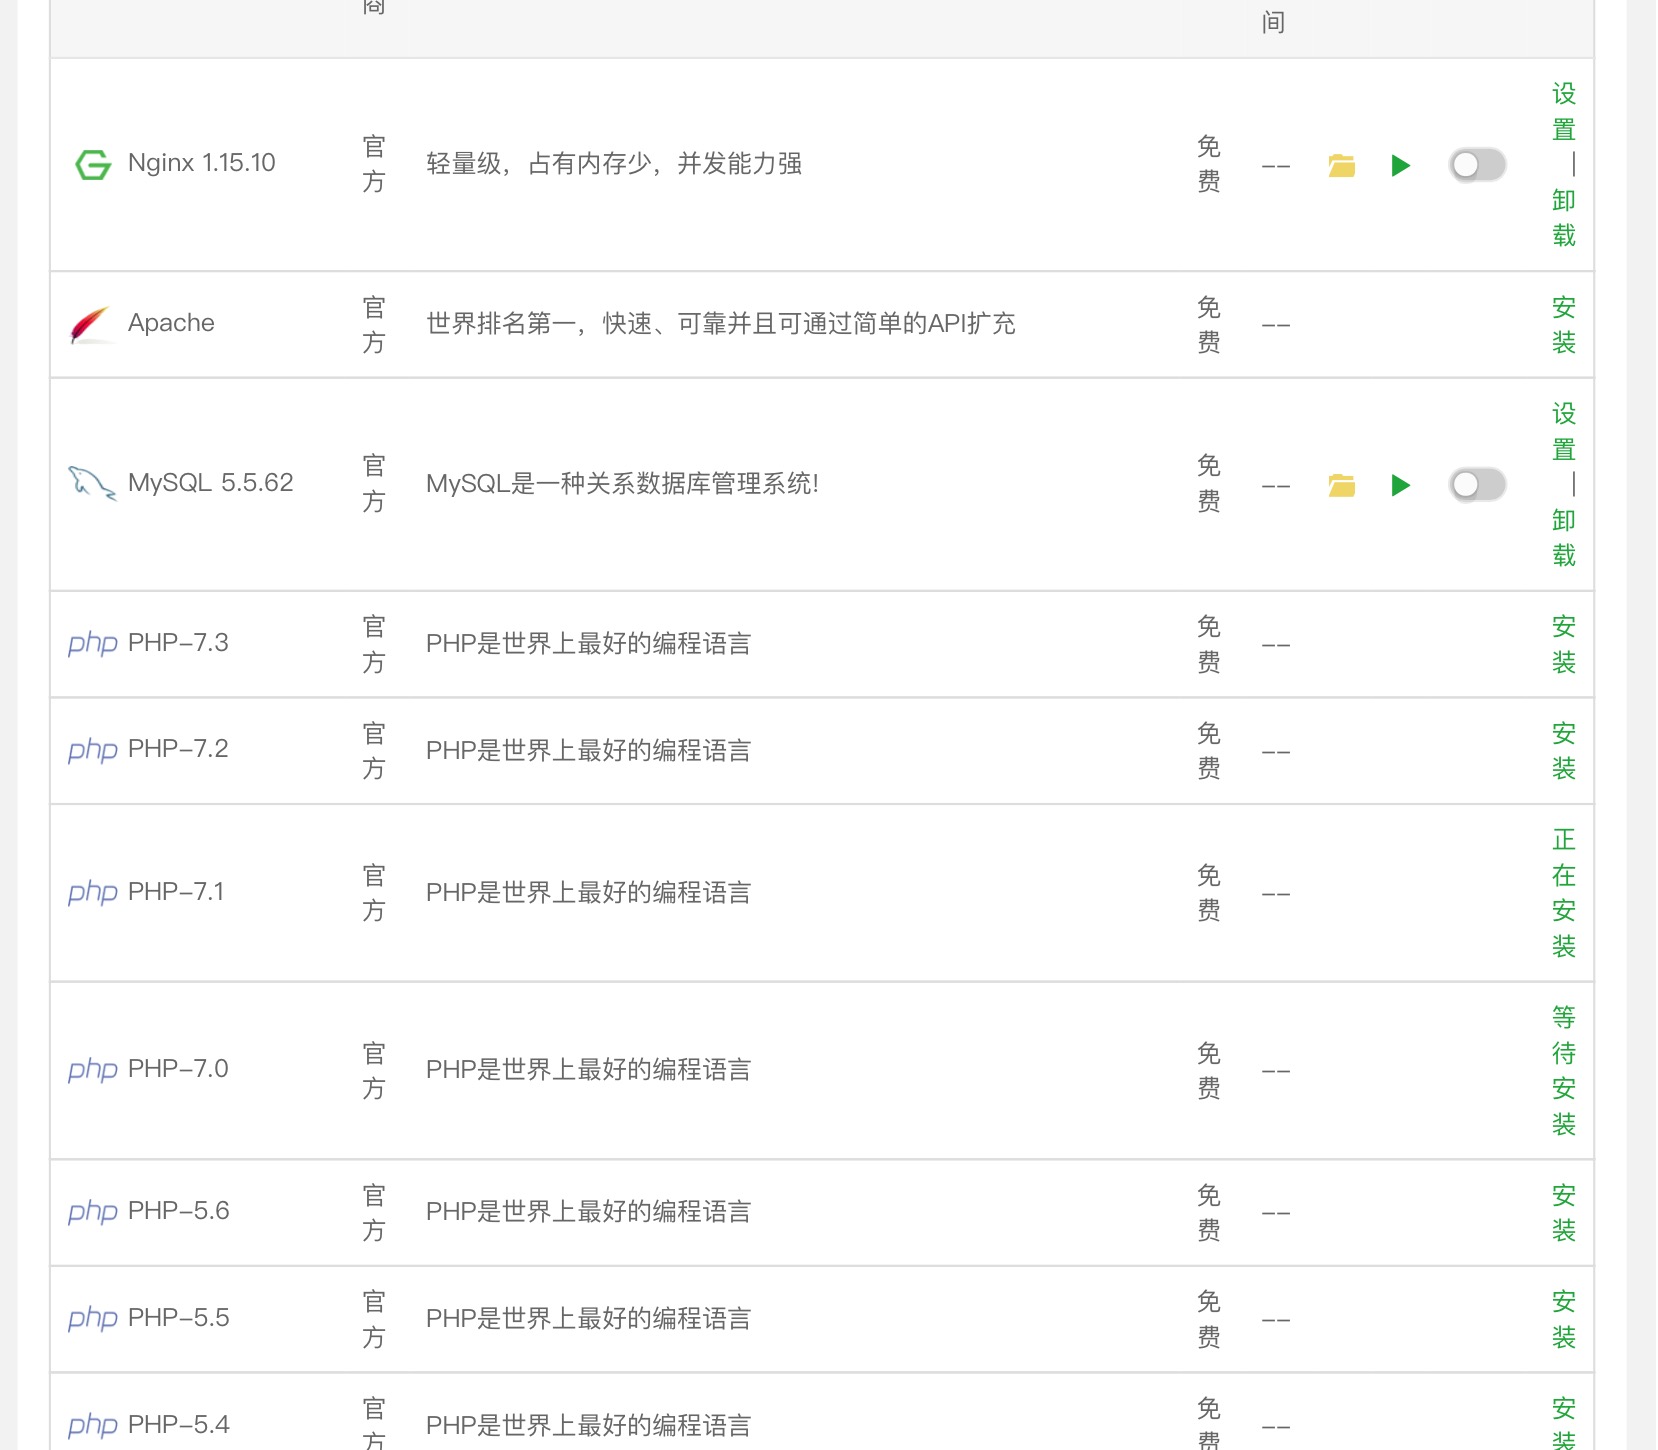The image size is (1658, 1450).
Task: Install PHP-7.3 via 安装 link
Action: click(x=1564, y=645)
